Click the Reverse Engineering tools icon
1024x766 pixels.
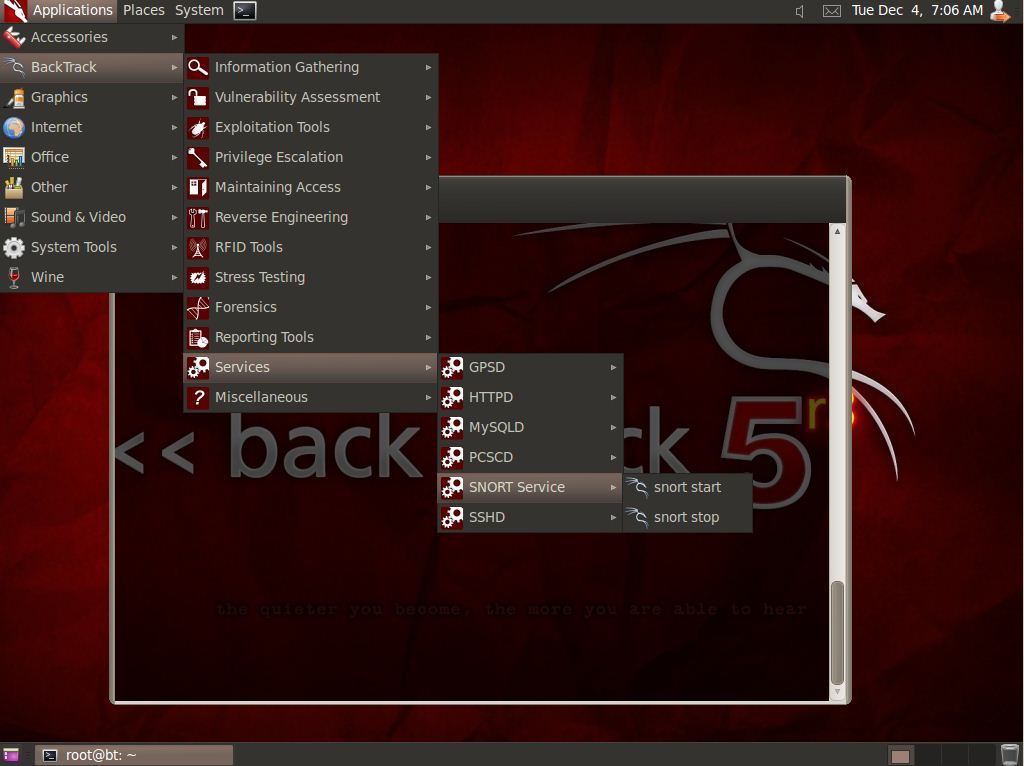click(198, 217)
